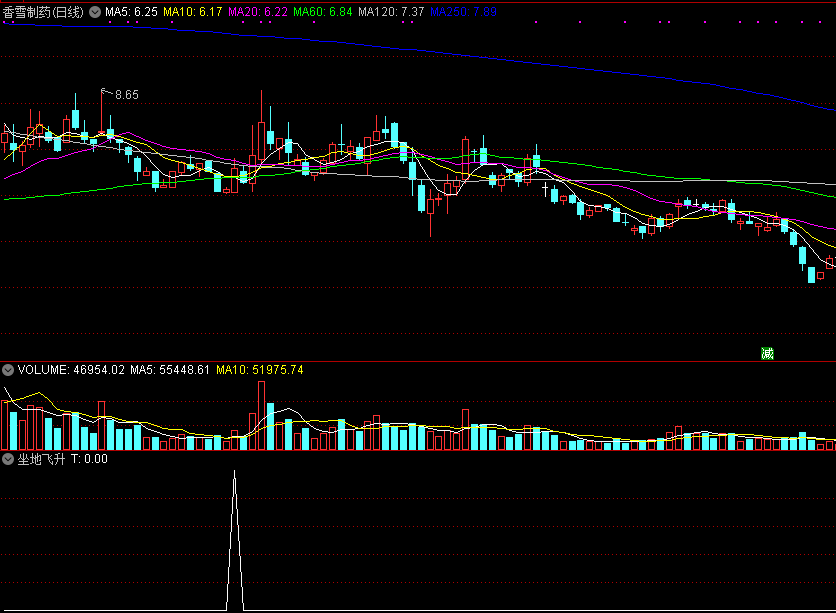Click the lowest cyan candlestick at far right
Screen dimensions: 836x613
pos(811,275)
